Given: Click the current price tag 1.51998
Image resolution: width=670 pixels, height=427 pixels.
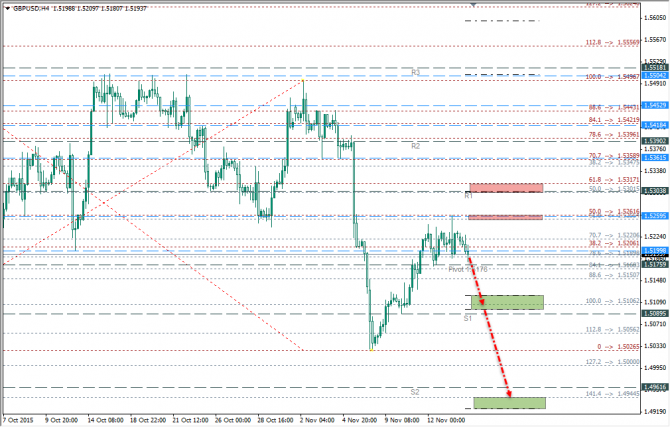Looking at the screenshot, I should pos(655,250).
